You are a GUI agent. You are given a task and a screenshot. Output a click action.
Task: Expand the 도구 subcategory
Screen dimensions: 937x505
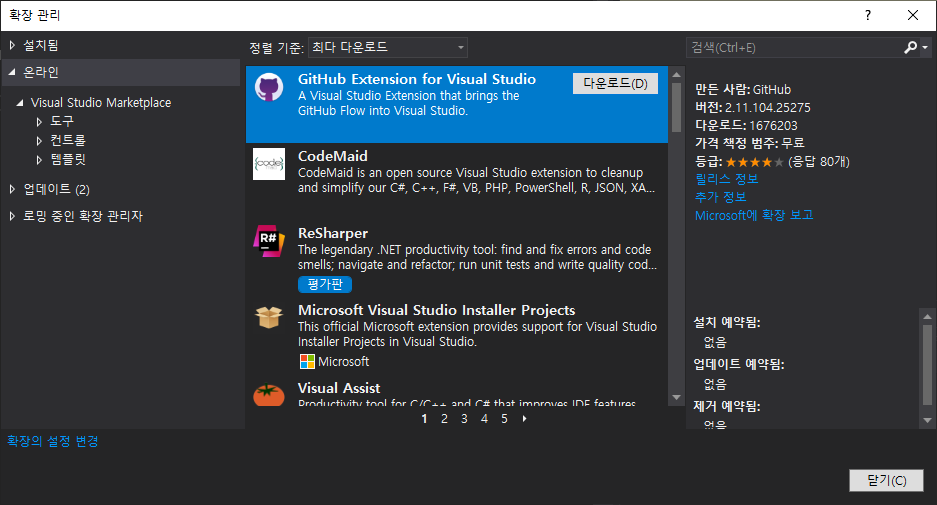(x=39, y=121)
